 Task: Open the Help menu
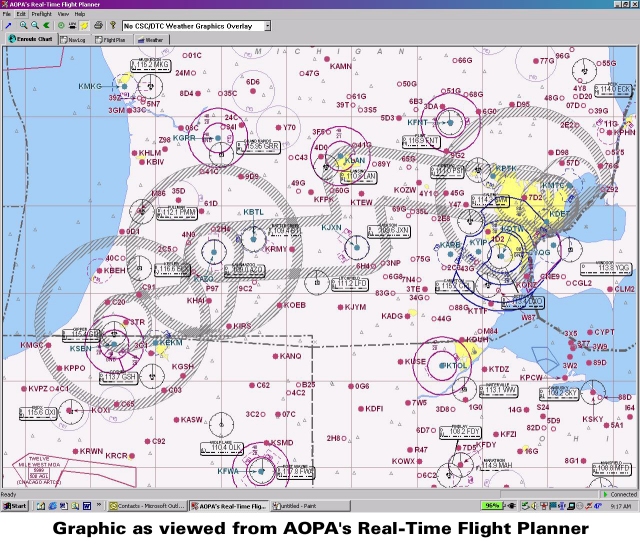pyautogui.click(x=80, y=14)
